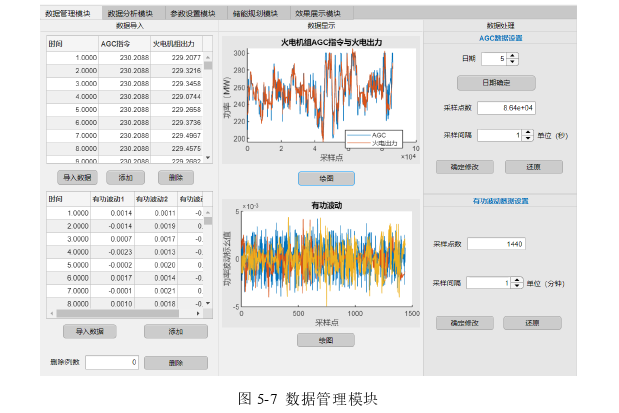Click the AGC entry in chart legend
The width and height of the screenshot is (619, 413).
tap(373, 135)
